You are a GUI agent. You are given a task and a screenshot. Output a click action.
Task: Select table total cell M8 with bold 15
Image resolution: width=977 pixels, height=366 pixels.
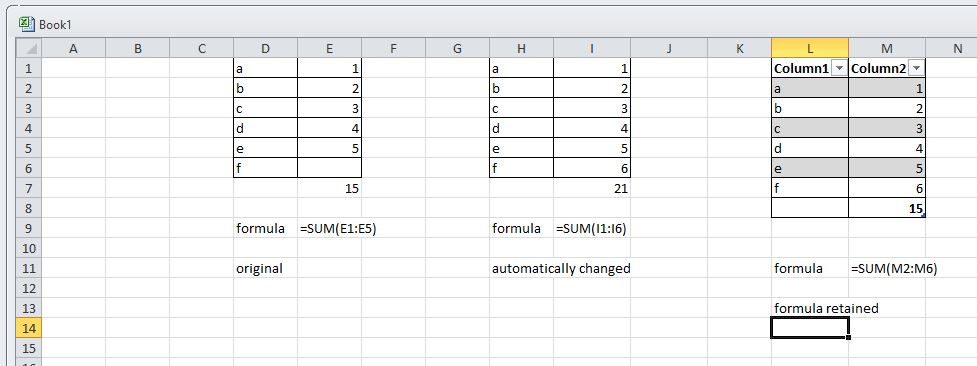pos(887,208)
